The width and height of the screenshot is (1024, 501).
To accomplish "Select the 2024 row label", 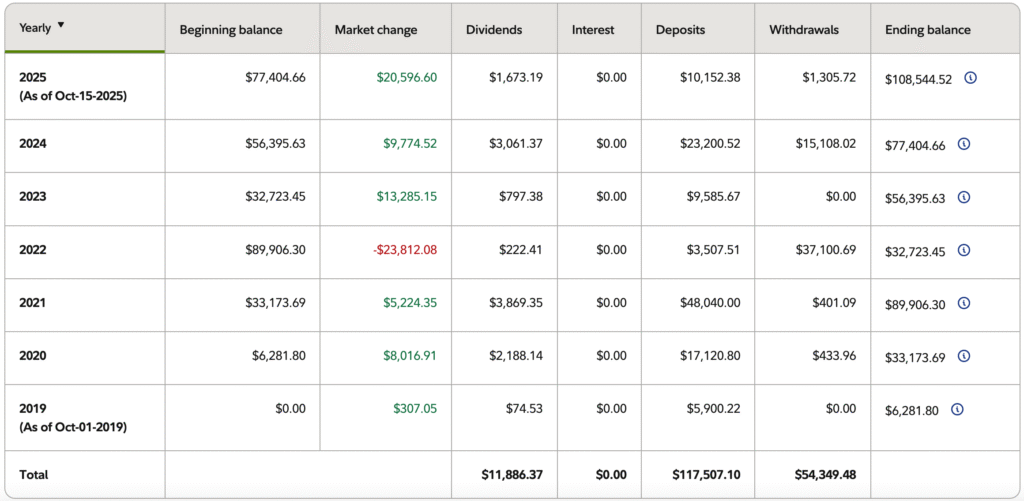I will pos(33,144).
